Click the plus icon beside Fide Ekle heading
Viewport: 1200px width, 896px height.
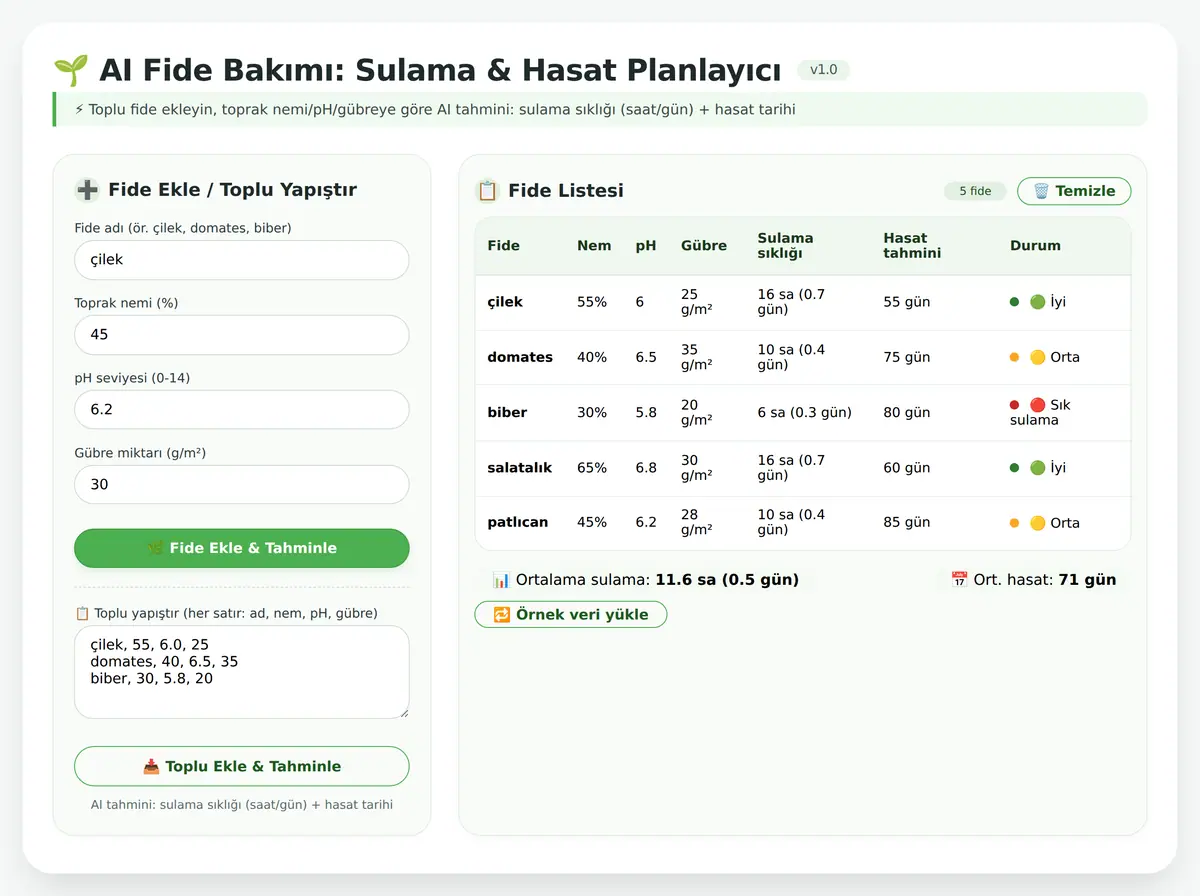[x=87, y=190]
